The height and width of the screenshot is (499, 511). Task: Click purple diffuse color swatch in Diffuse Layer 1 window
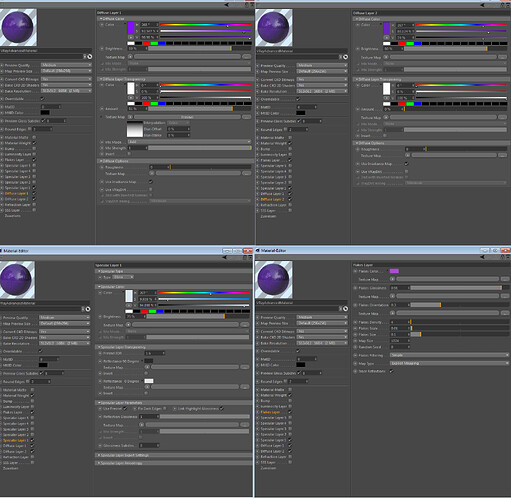[x=131, y=28]
